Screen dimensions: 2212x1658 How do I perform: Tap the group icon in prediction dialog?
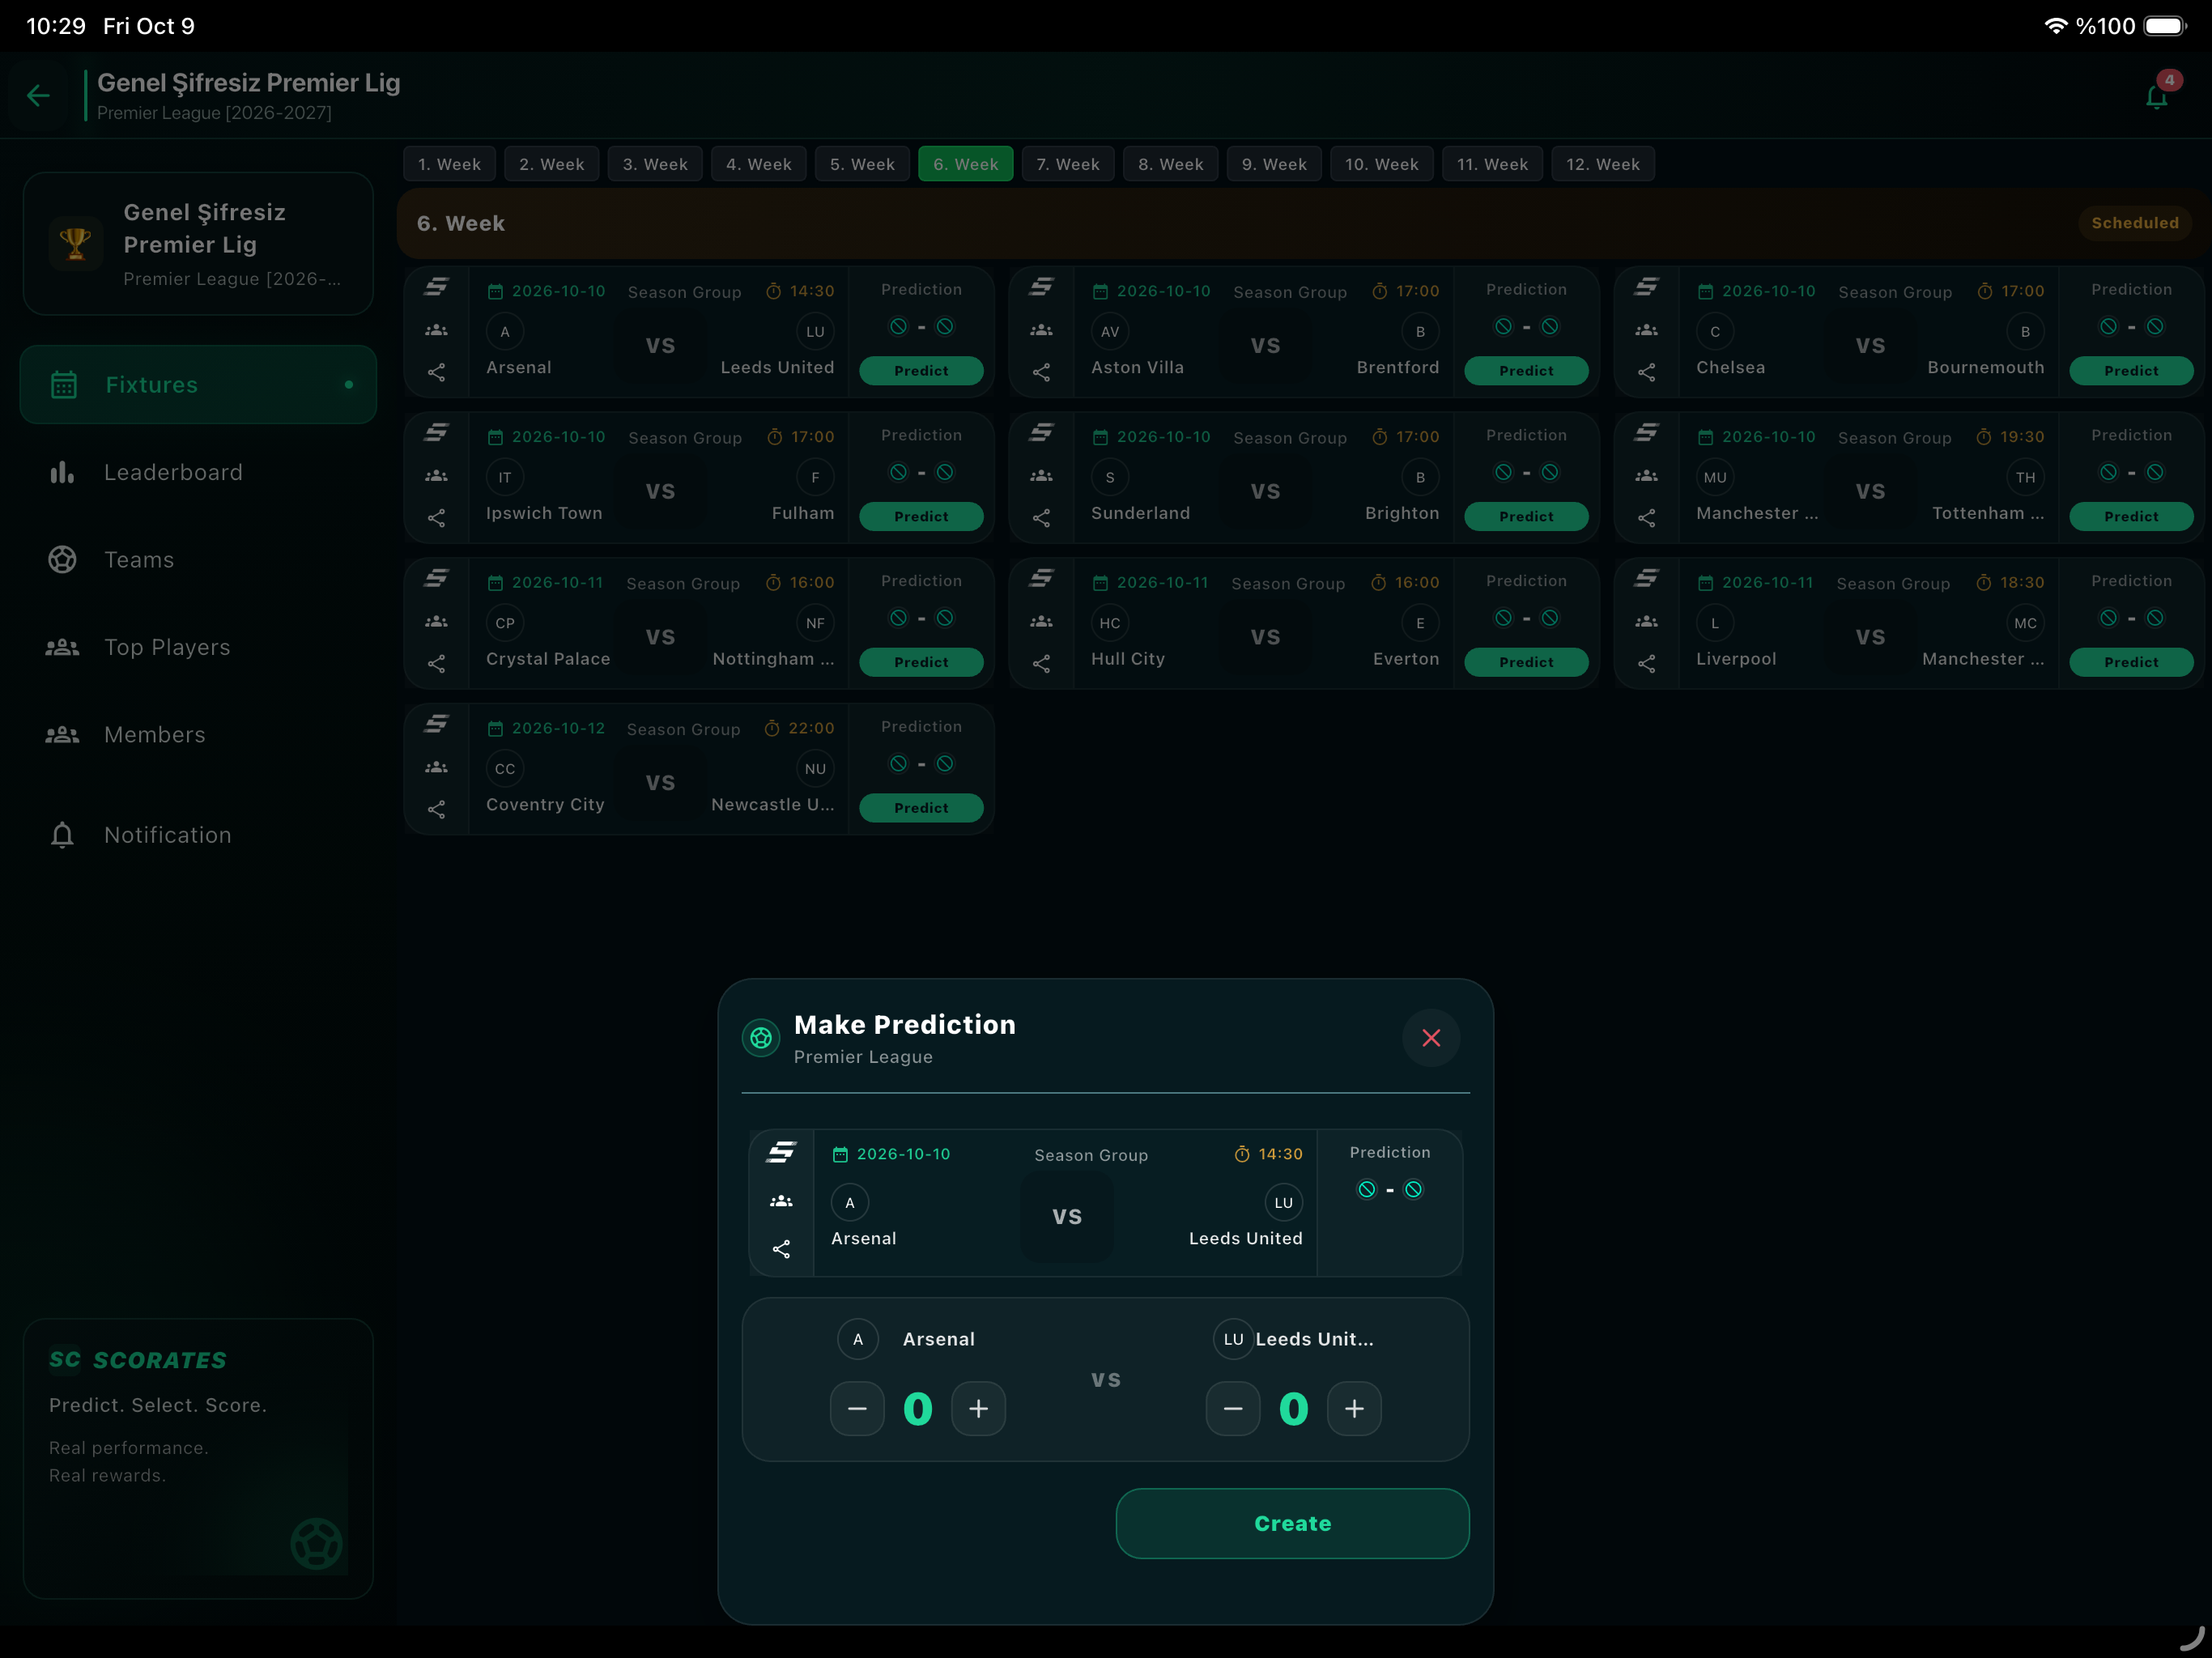coord(781,1201)
